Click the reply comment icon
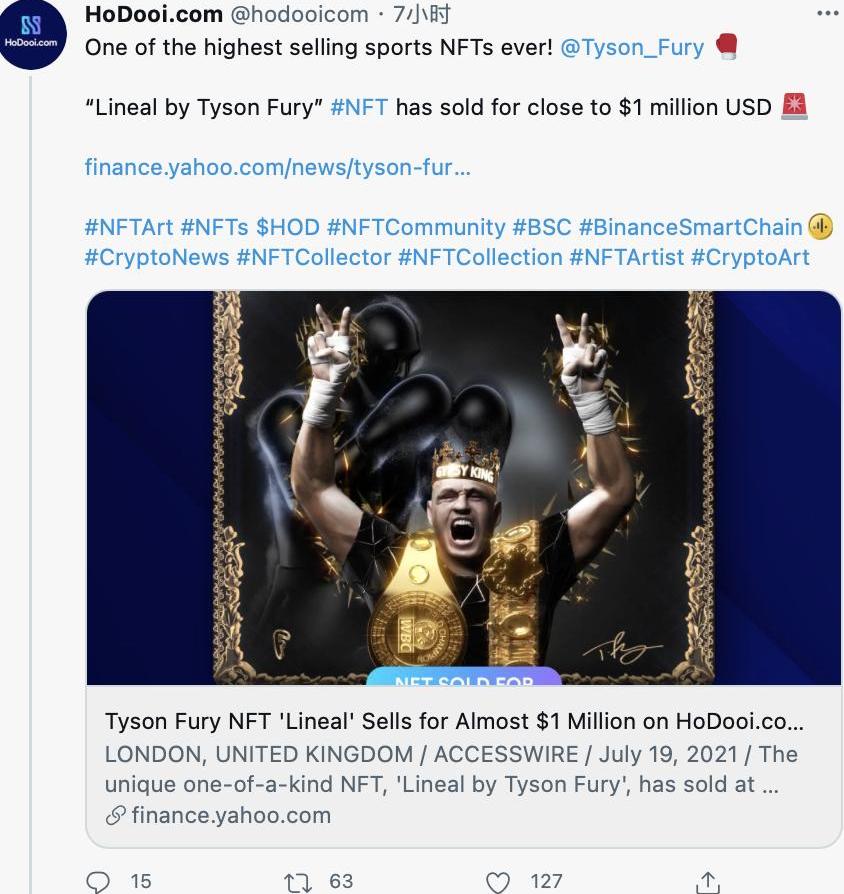Image resolution: width=844 pixels, height=894 pixels. 98,881
